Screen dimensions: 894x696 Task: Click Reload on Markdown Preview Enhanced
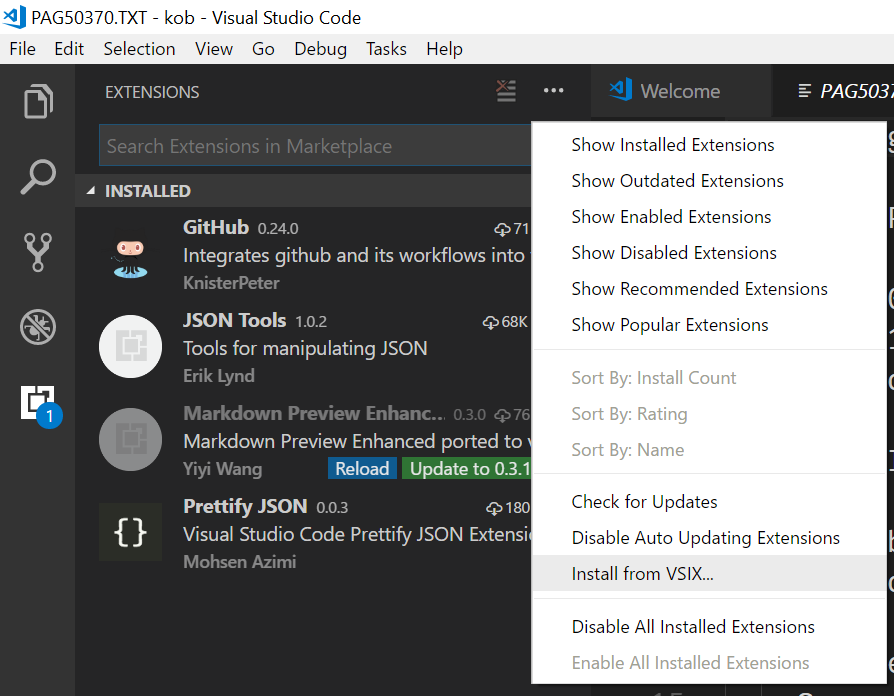[362, 469]
